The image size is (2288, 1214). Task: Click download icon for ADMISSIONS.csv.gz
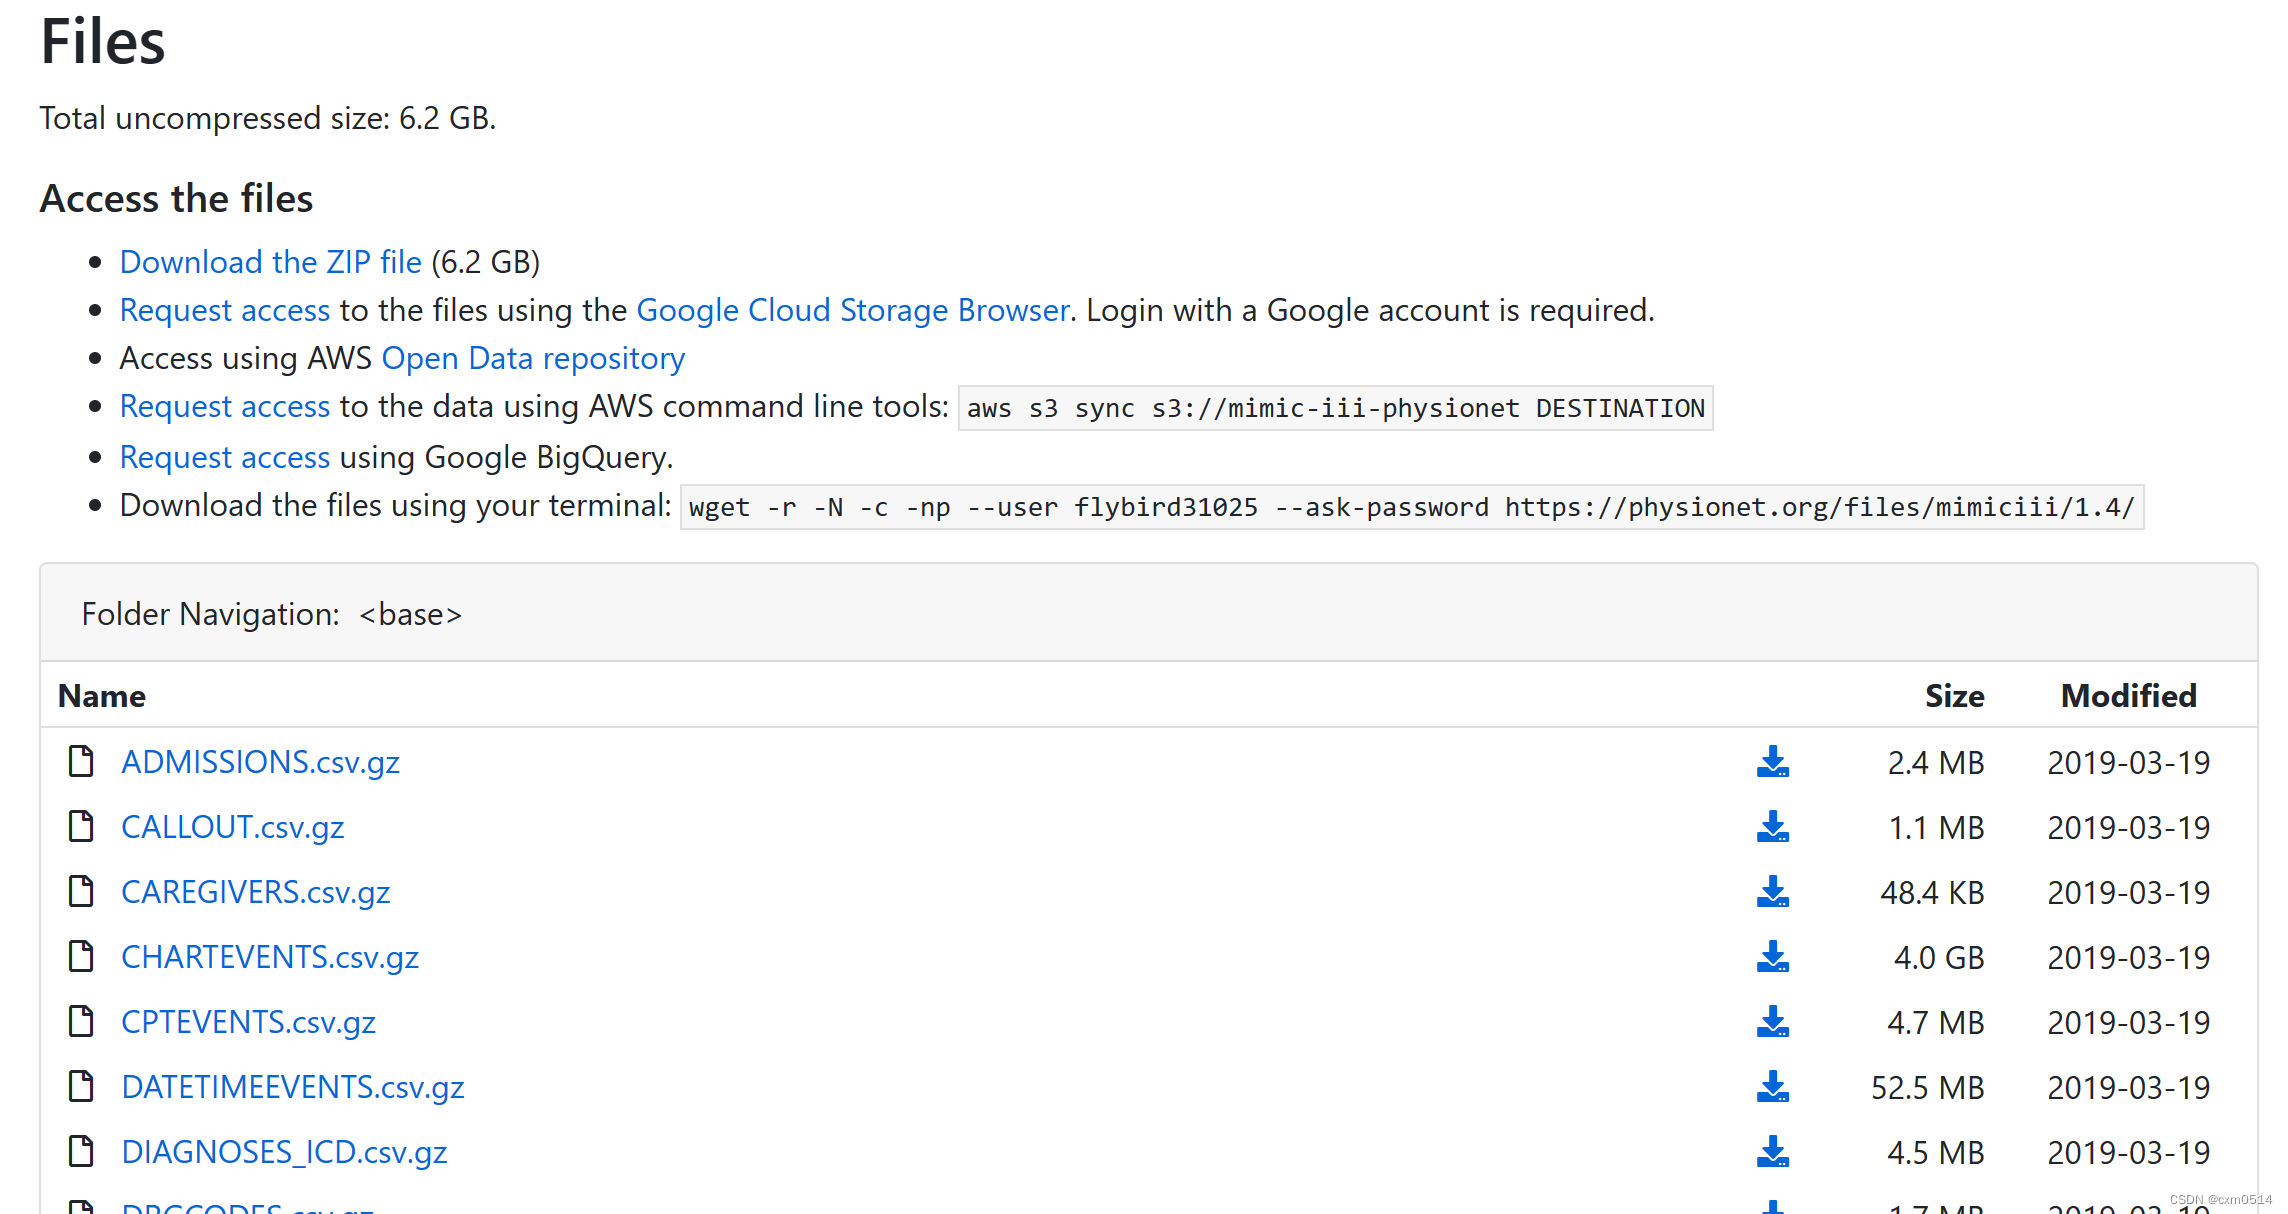(x=1772, y=762)
